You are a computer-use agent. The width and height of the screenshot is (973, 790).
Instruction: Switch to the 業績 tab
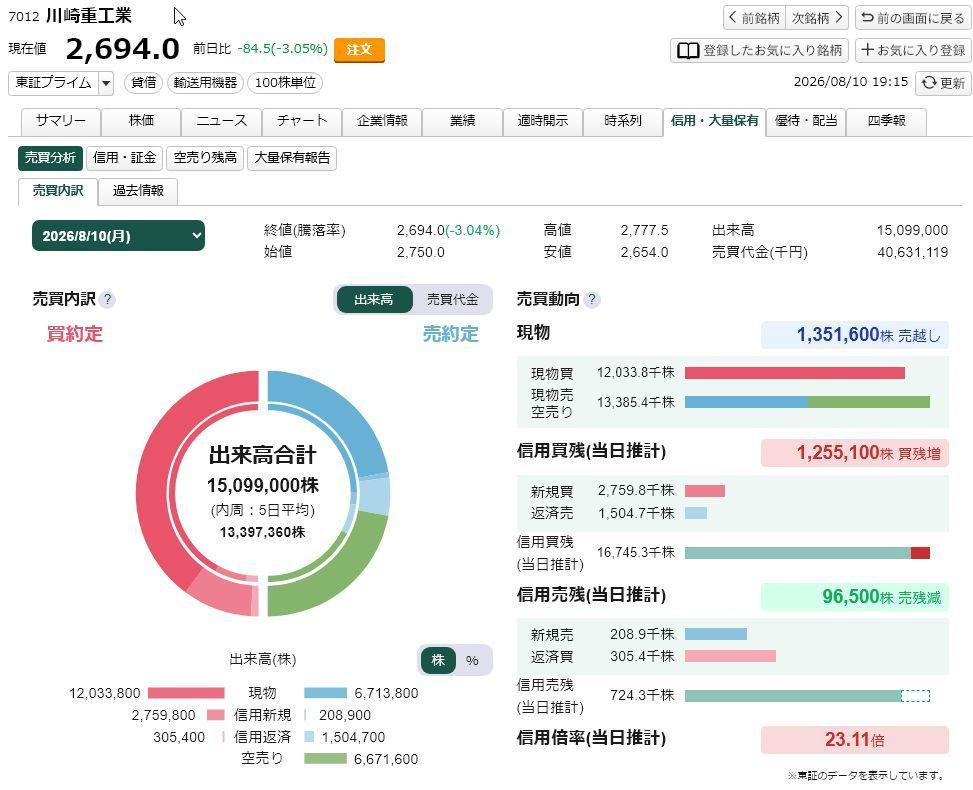tap(462, 121)
